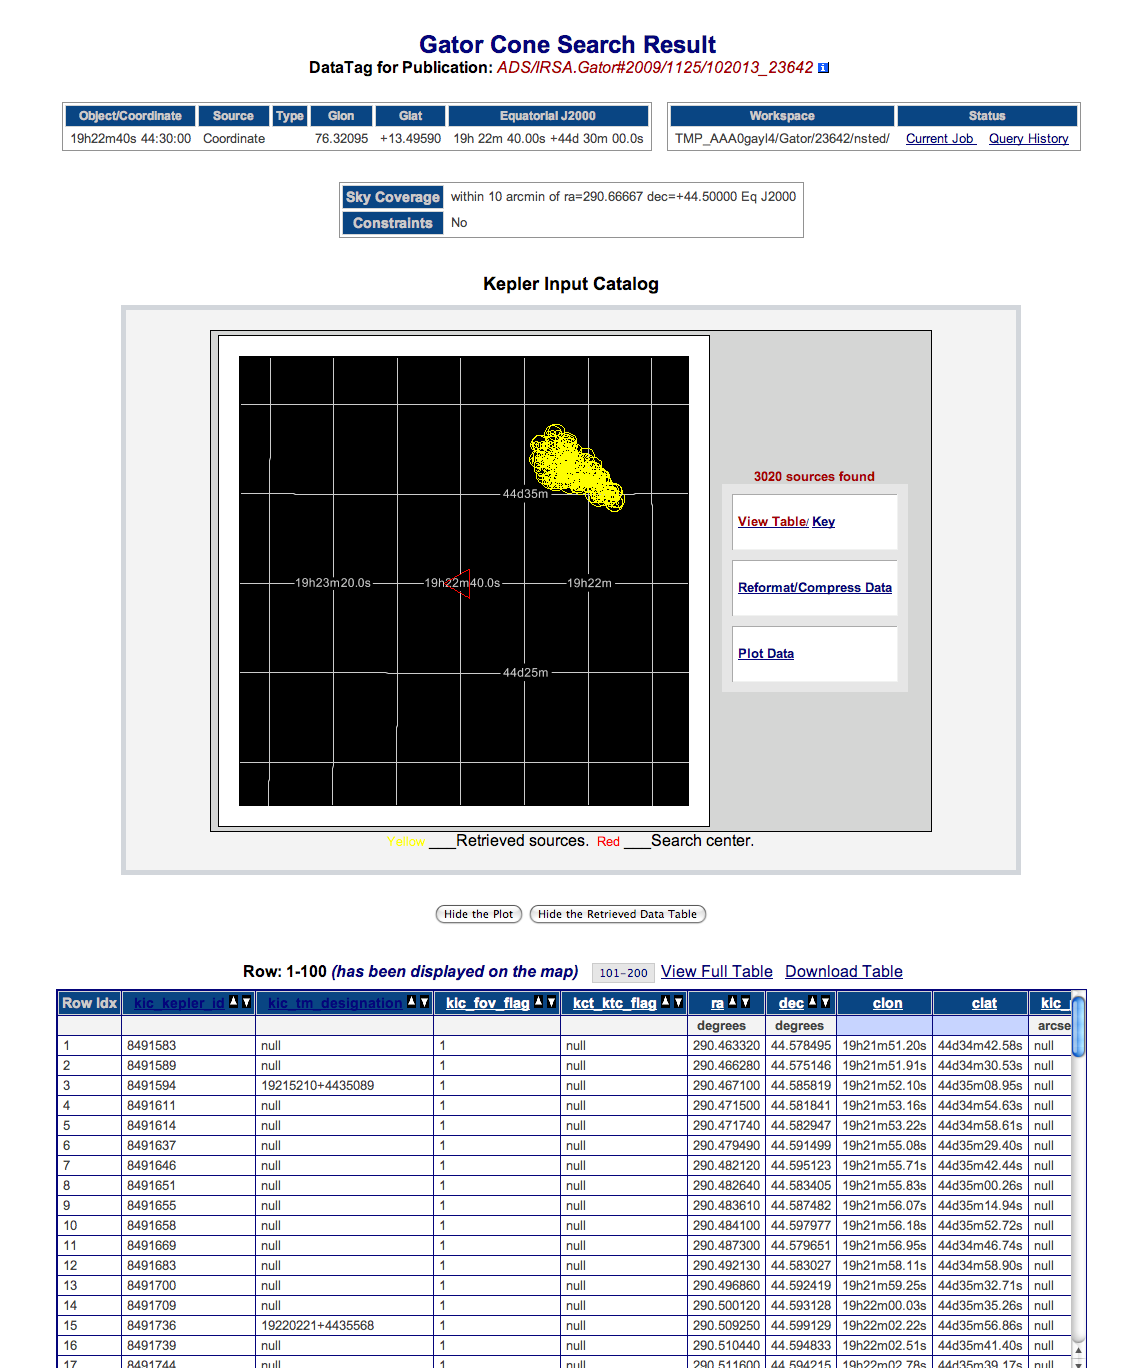Sort kic_fov_flag column descending arrow
Screen dimensions: 1141x1368
[551, 1002]
